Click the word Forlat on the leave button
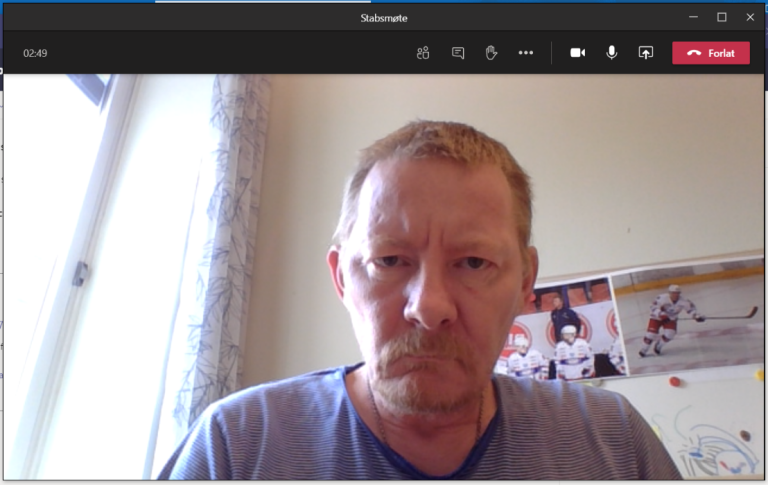The width and height of the screenshot is (768, 485). (721, 53)
